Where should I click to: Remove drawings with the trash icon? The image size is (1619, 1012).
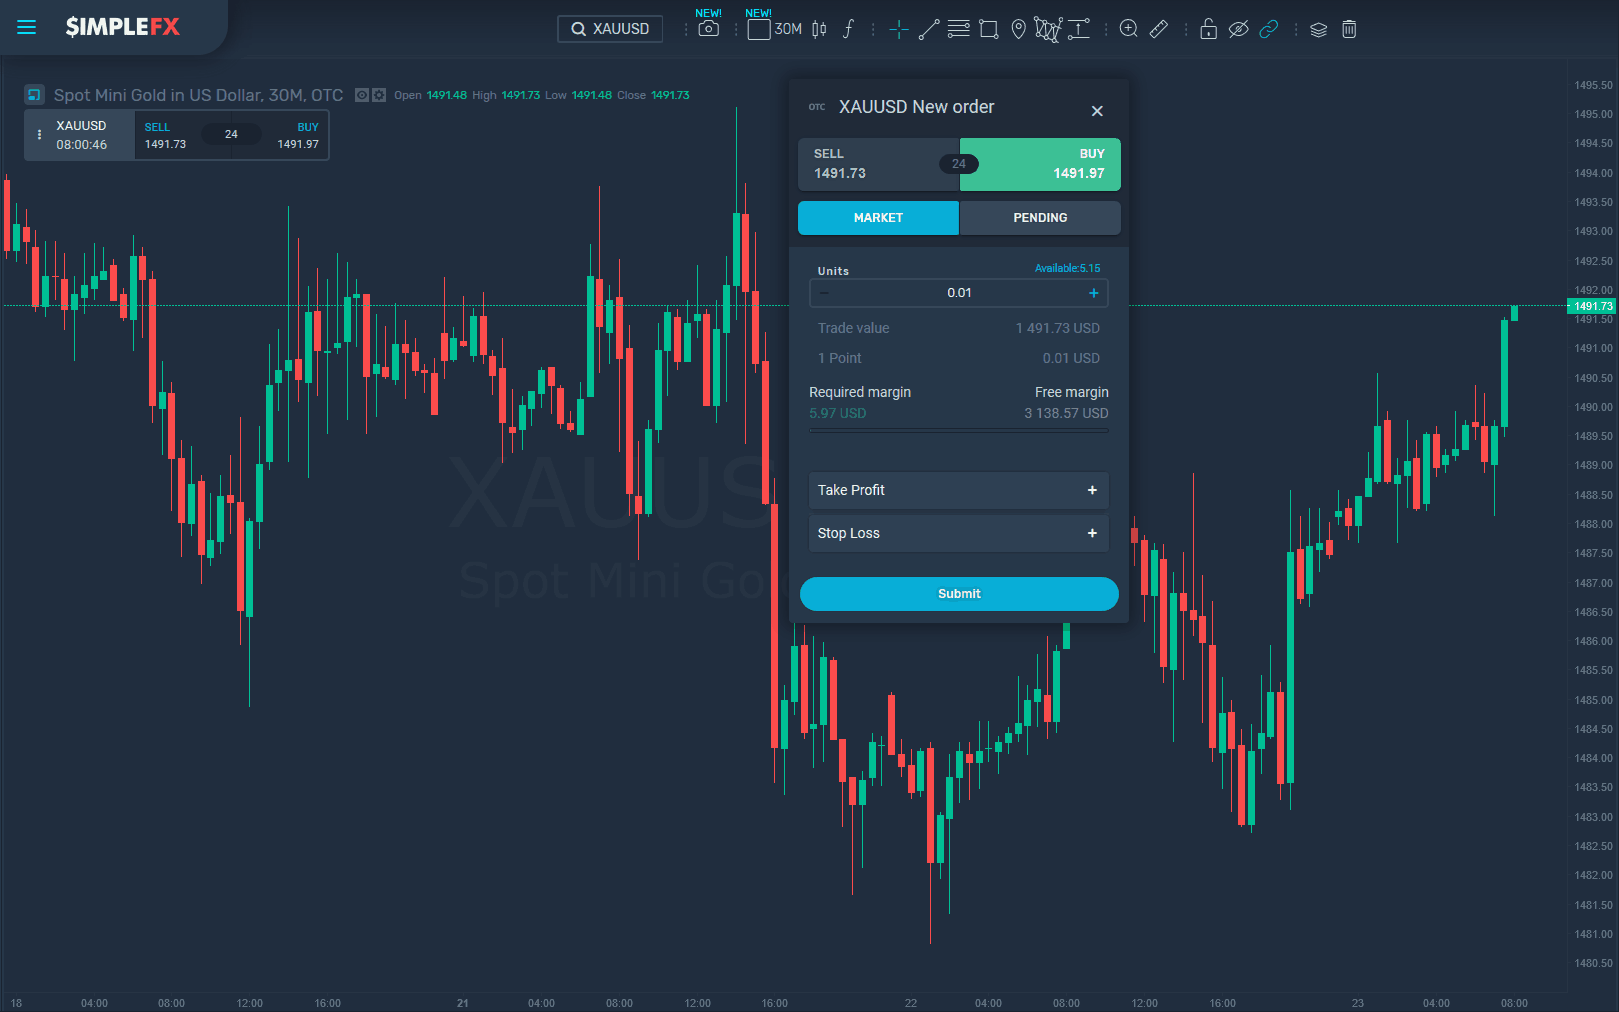[1348, 29]
